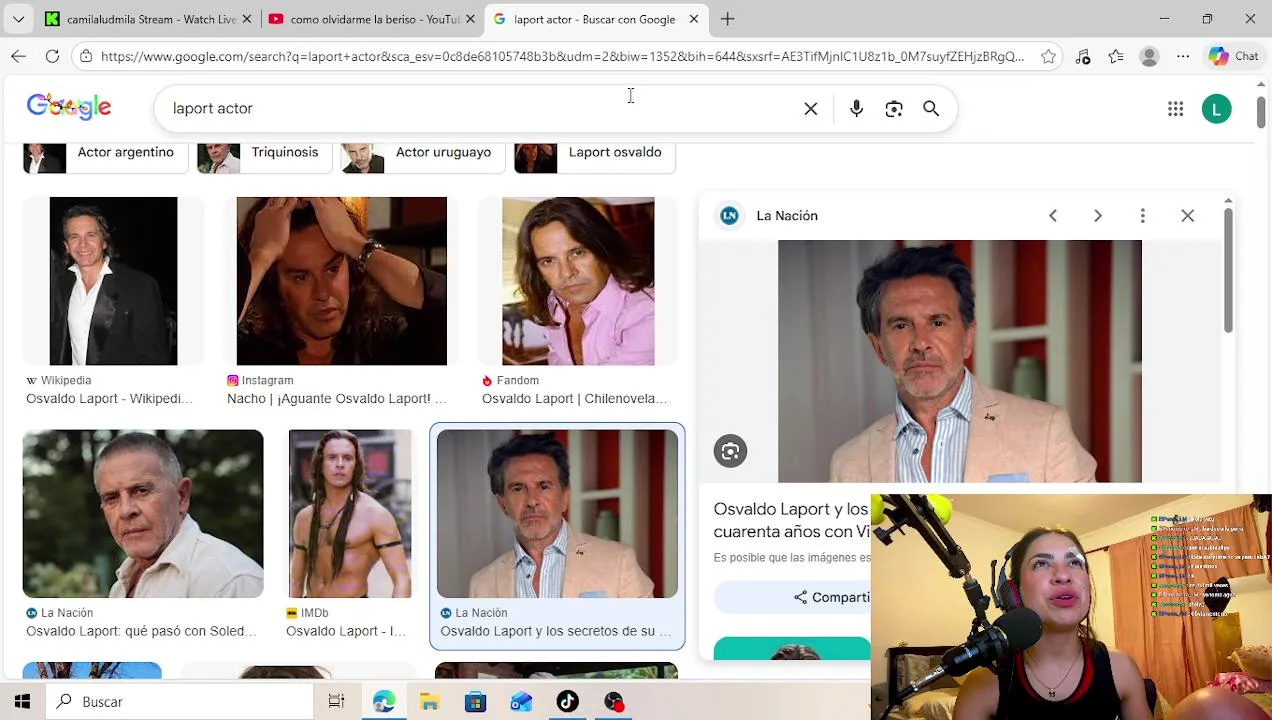Go back to previous page
Image resolution: width=1272 pixels, height=720 pixels.
click(19, 57)
